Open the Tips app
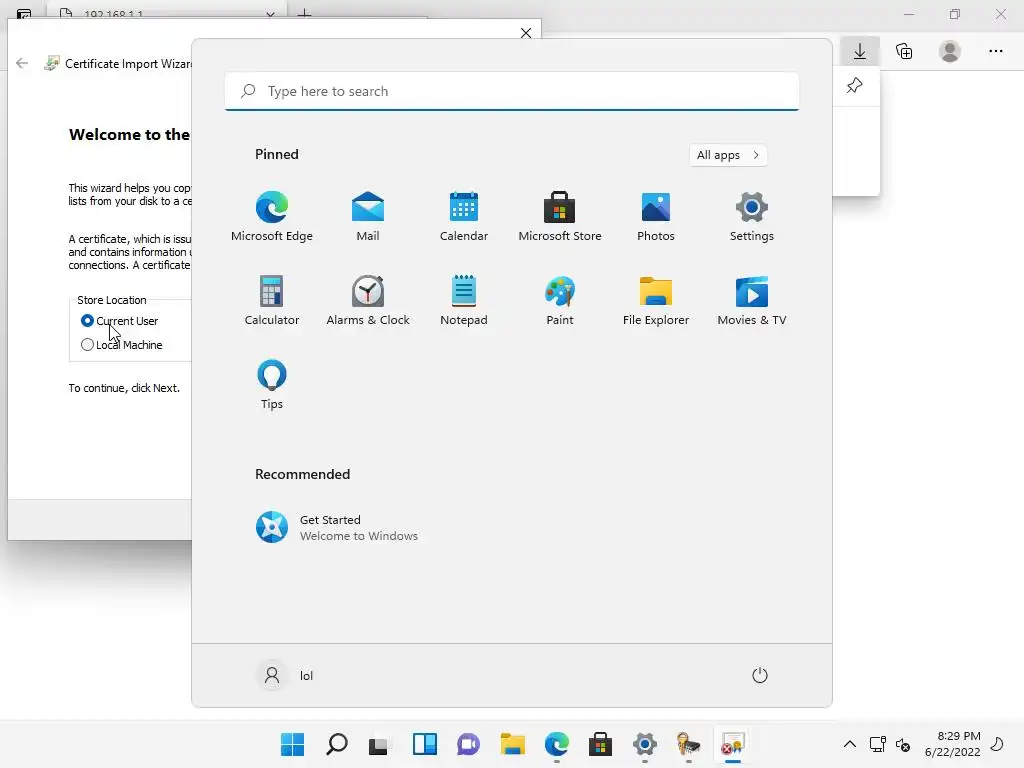Image resolution: width=1024 pixels, height=768 pixels. pos(272,385)
